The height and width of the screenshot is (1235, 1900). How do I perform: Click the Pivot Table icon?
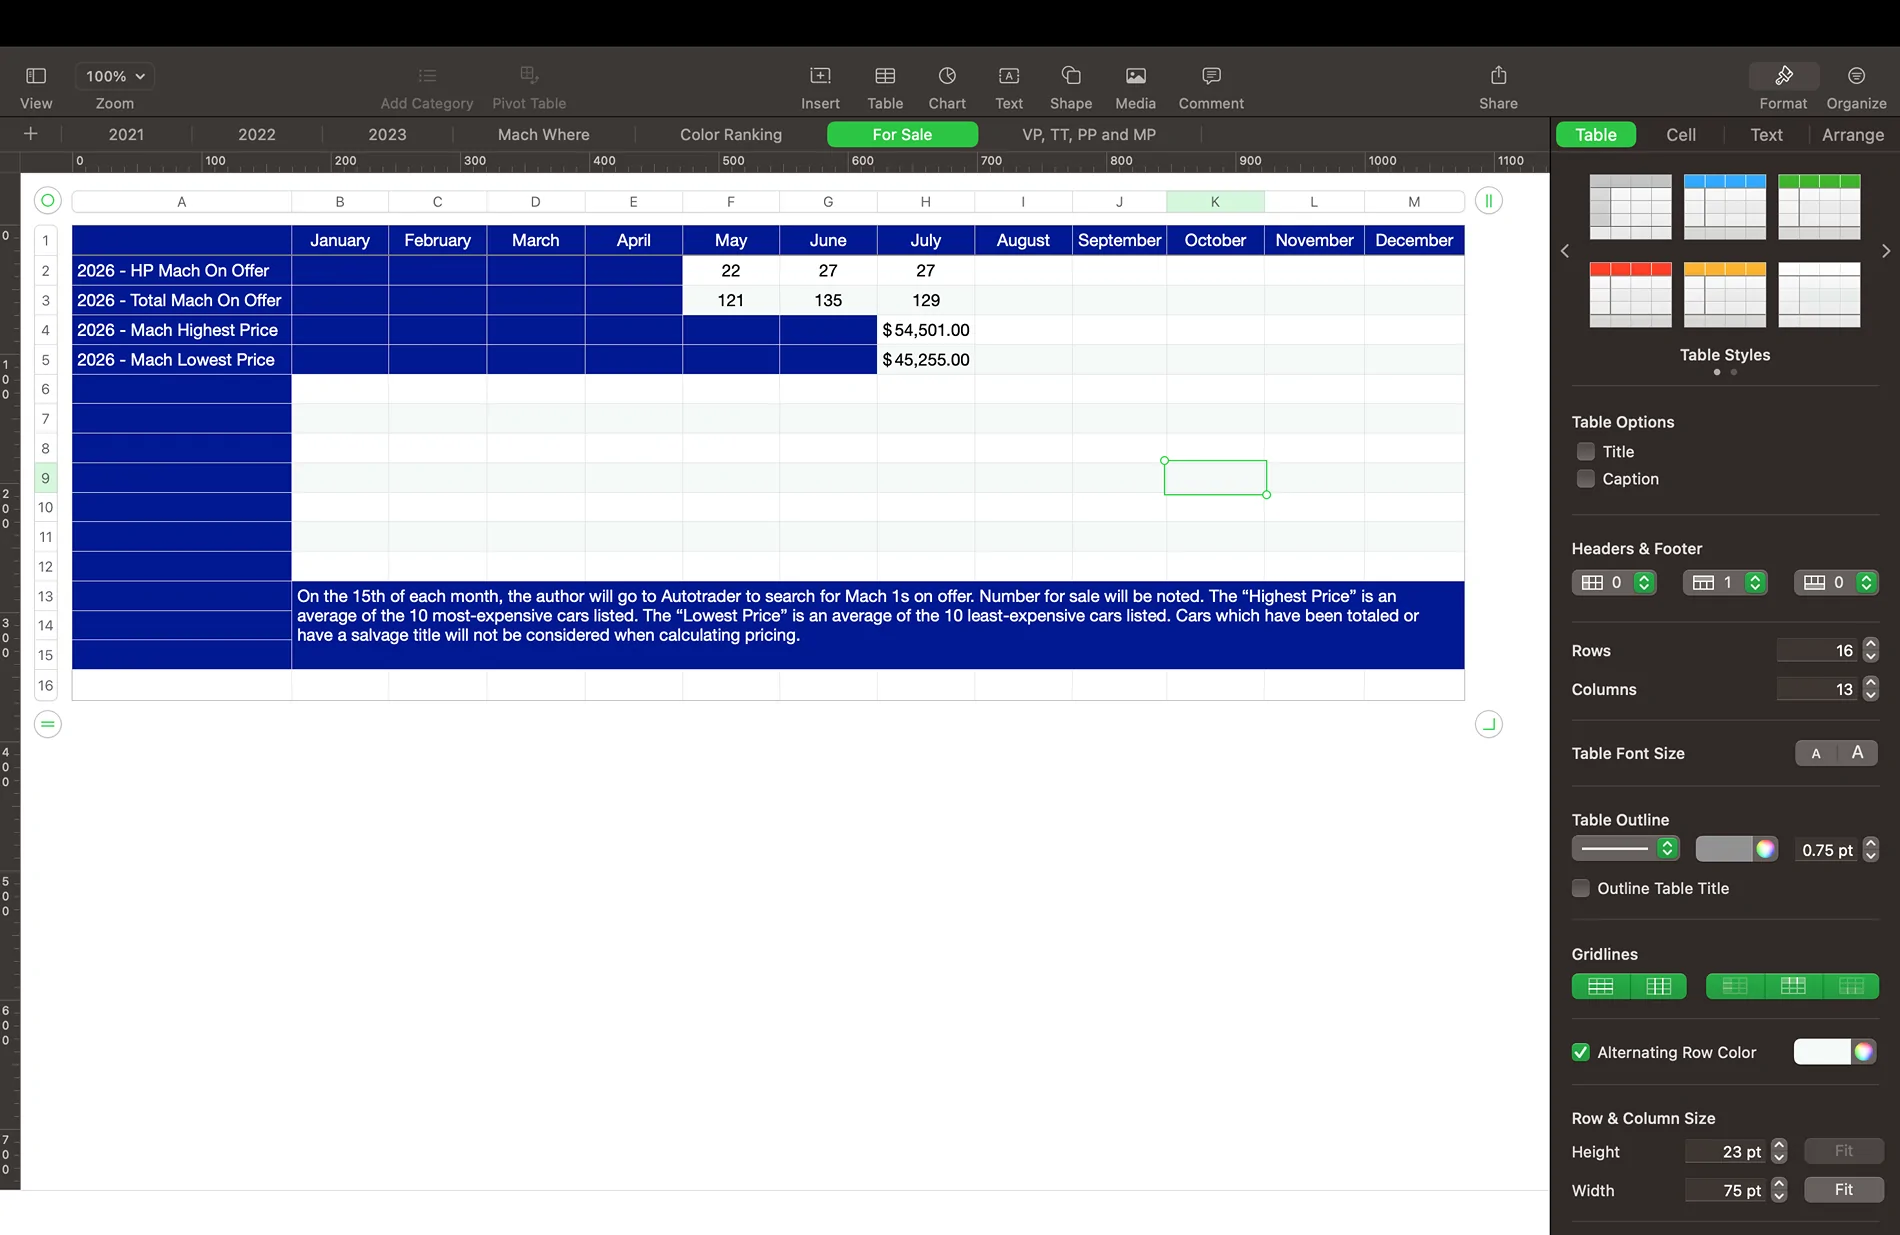[x=529, y=76]
